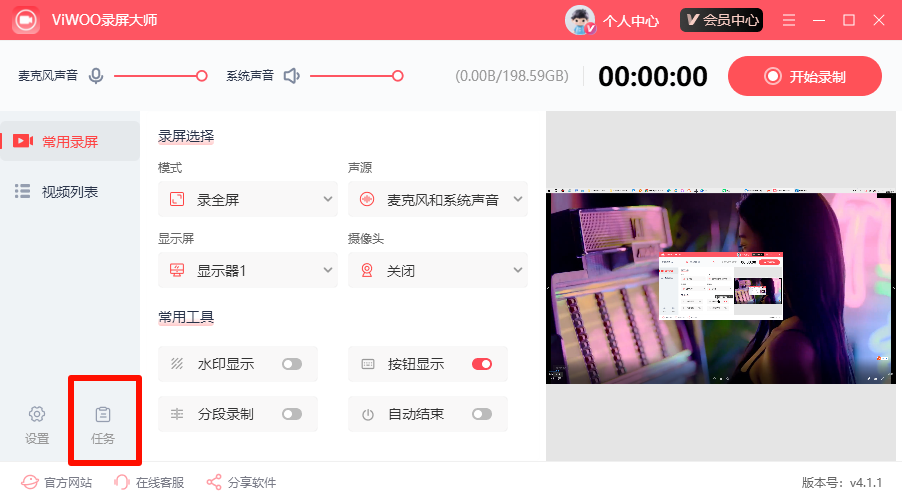Click the full-screen mode icon beside 录全屏
Screen dimensions: 902x502
pos(177,200)
